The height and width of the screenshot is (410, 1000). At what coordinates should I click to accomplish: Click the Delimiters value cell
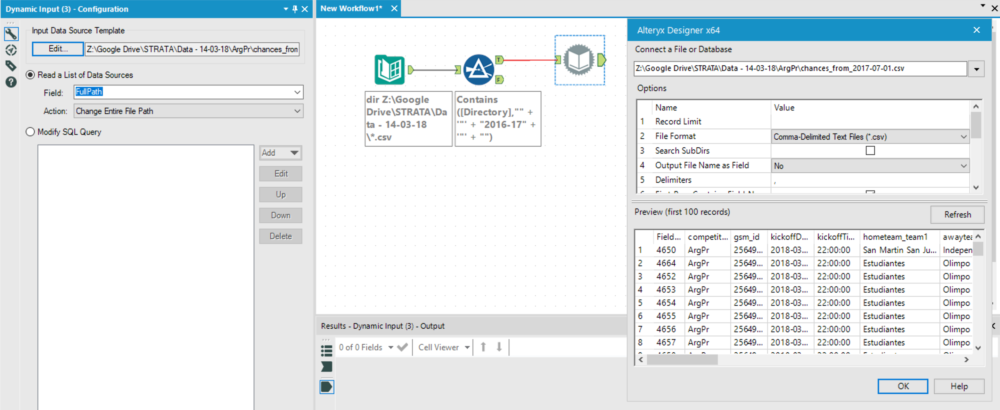pos(870,180)
